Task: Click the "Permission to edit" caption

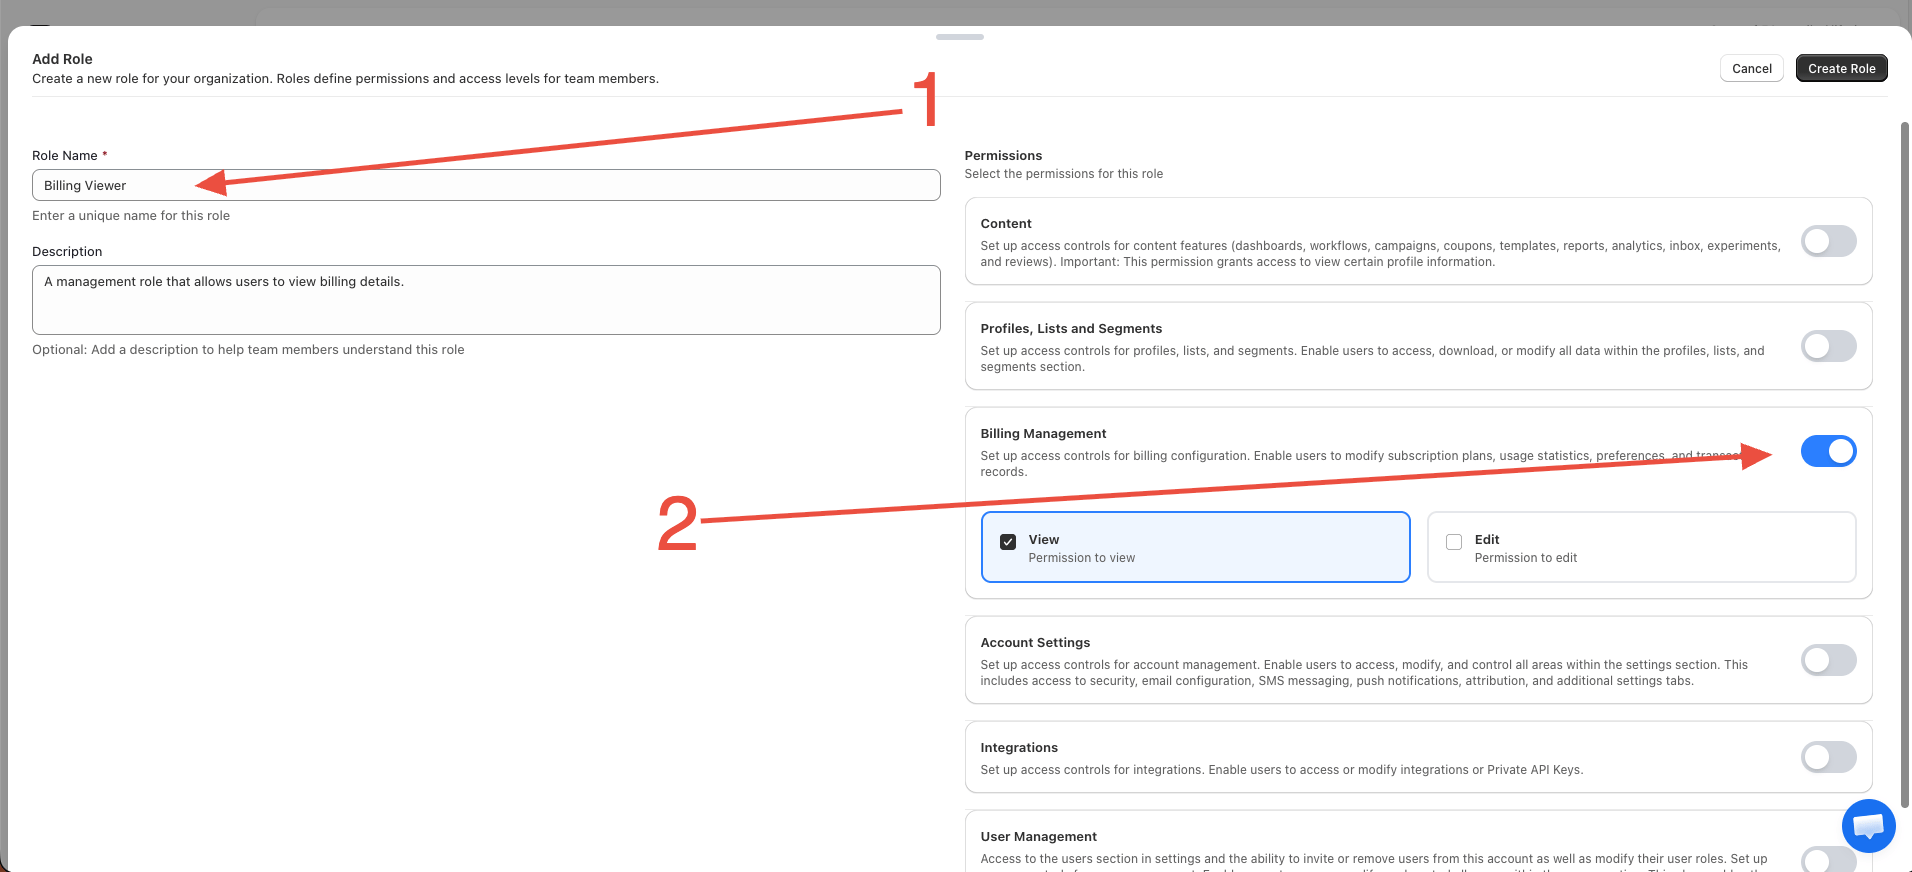Action: [1526, 558]
